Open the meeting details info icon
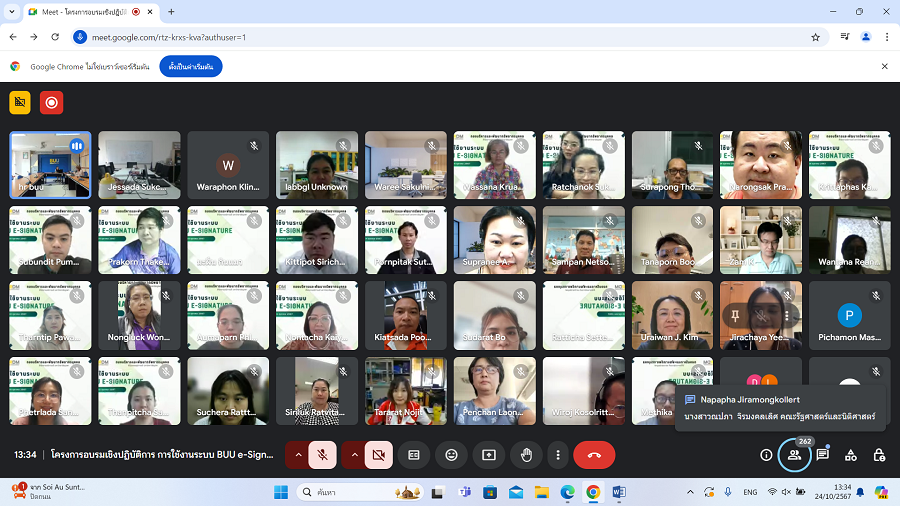Image resolution: width=900 pixels, height=506 pixels. [766, 455]
